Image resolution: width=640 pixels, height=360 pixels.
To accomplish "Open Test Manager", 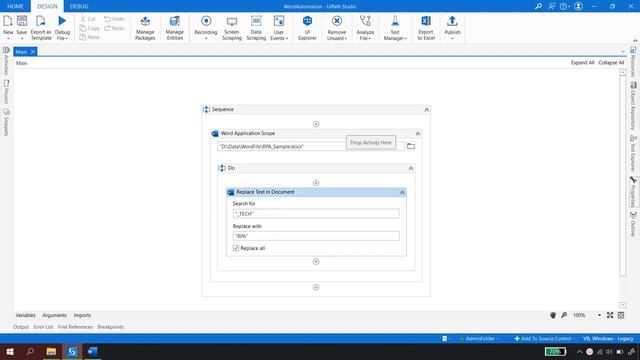I will (395, 28).
